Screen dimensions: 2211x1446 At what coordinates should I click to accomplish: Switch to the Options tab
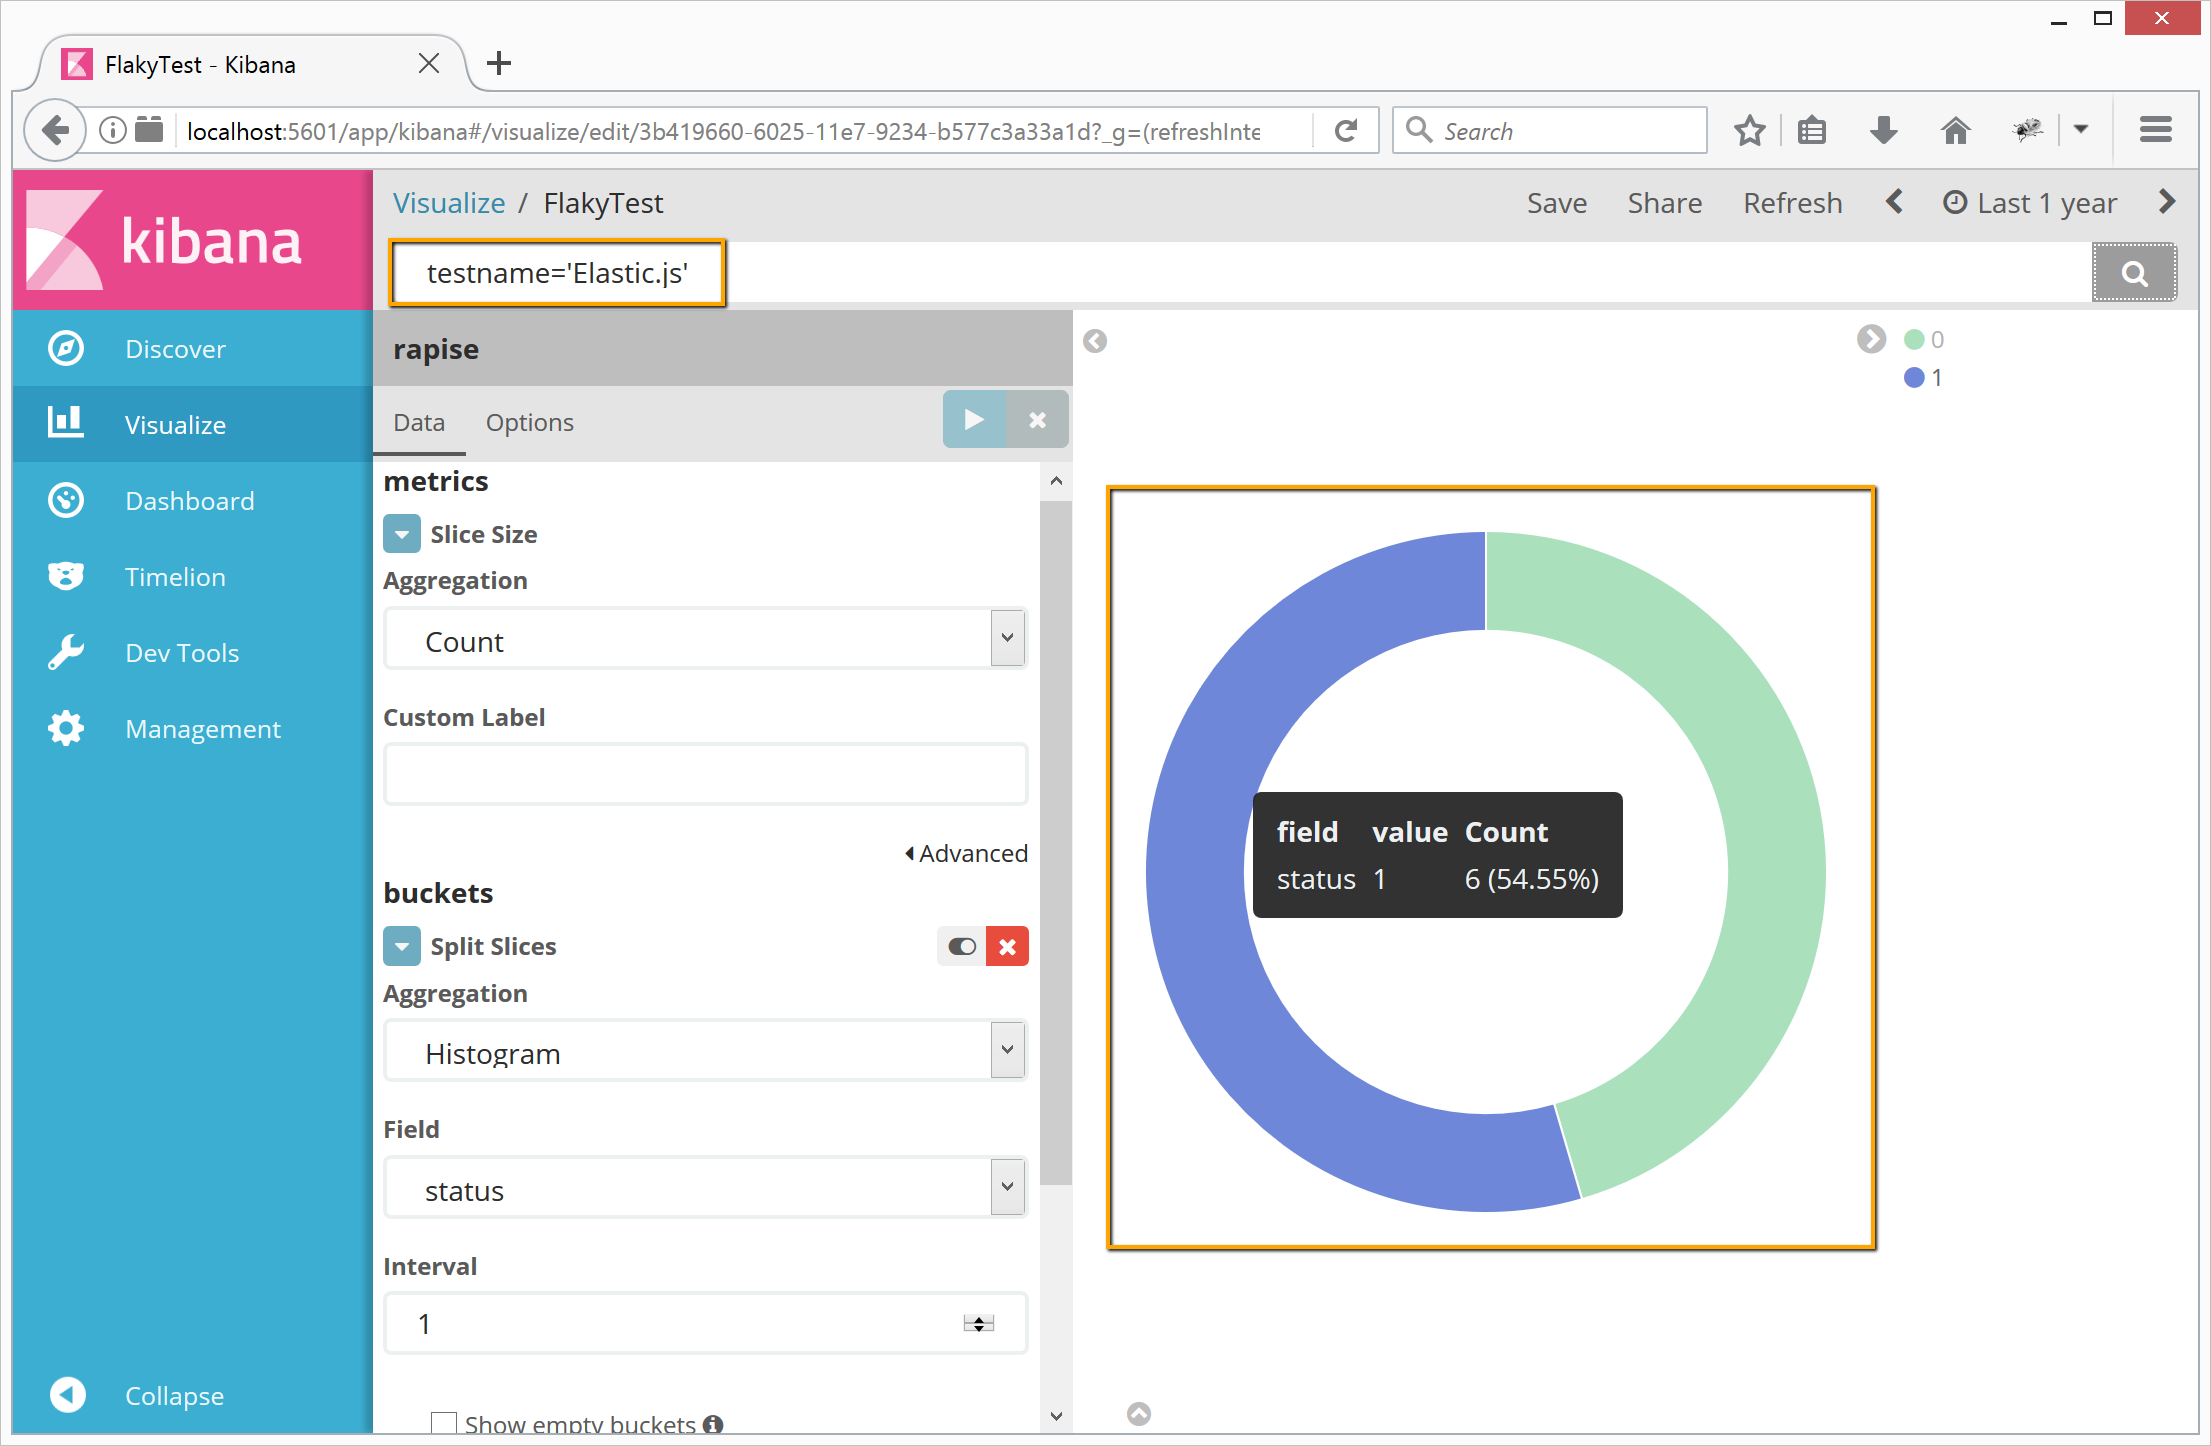coord(529,423)
